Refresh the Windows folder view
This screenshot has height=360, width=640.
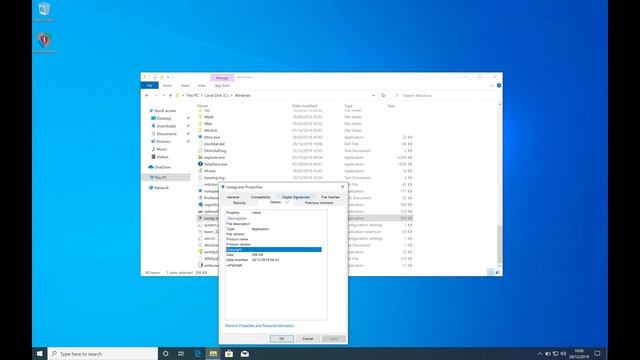pos(383,96)
